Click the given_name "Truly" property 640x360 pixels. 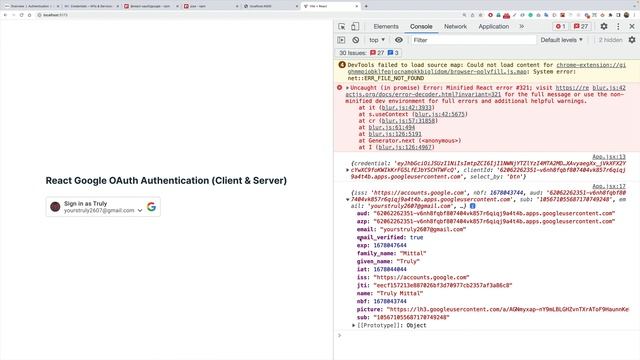[x=388, y=261]
